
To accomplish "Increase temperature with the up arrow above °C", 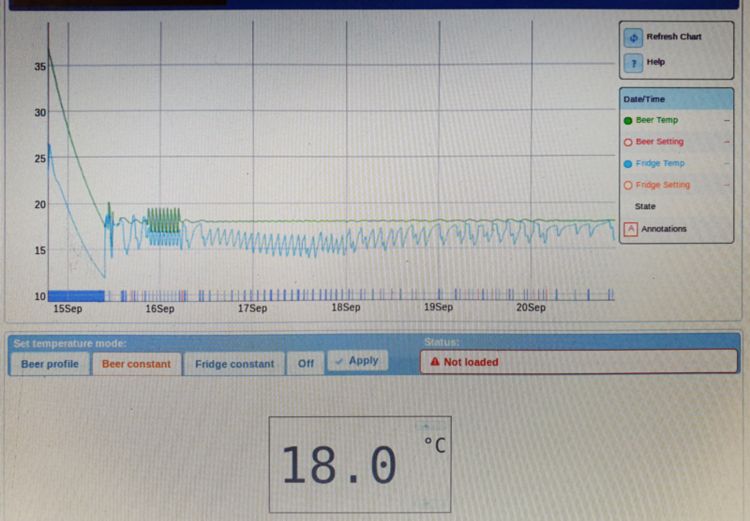I will point(427,426).
